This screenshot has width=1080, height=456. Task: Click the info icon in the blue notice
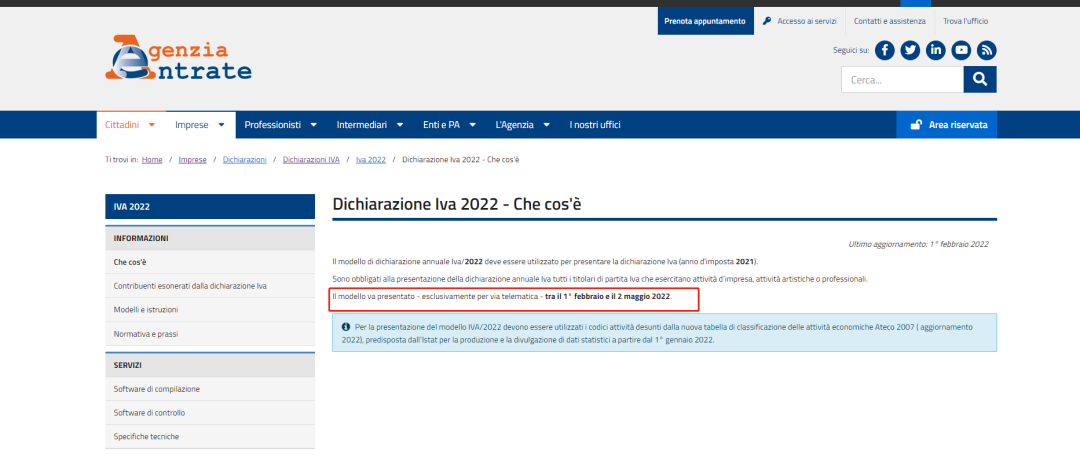346,327
